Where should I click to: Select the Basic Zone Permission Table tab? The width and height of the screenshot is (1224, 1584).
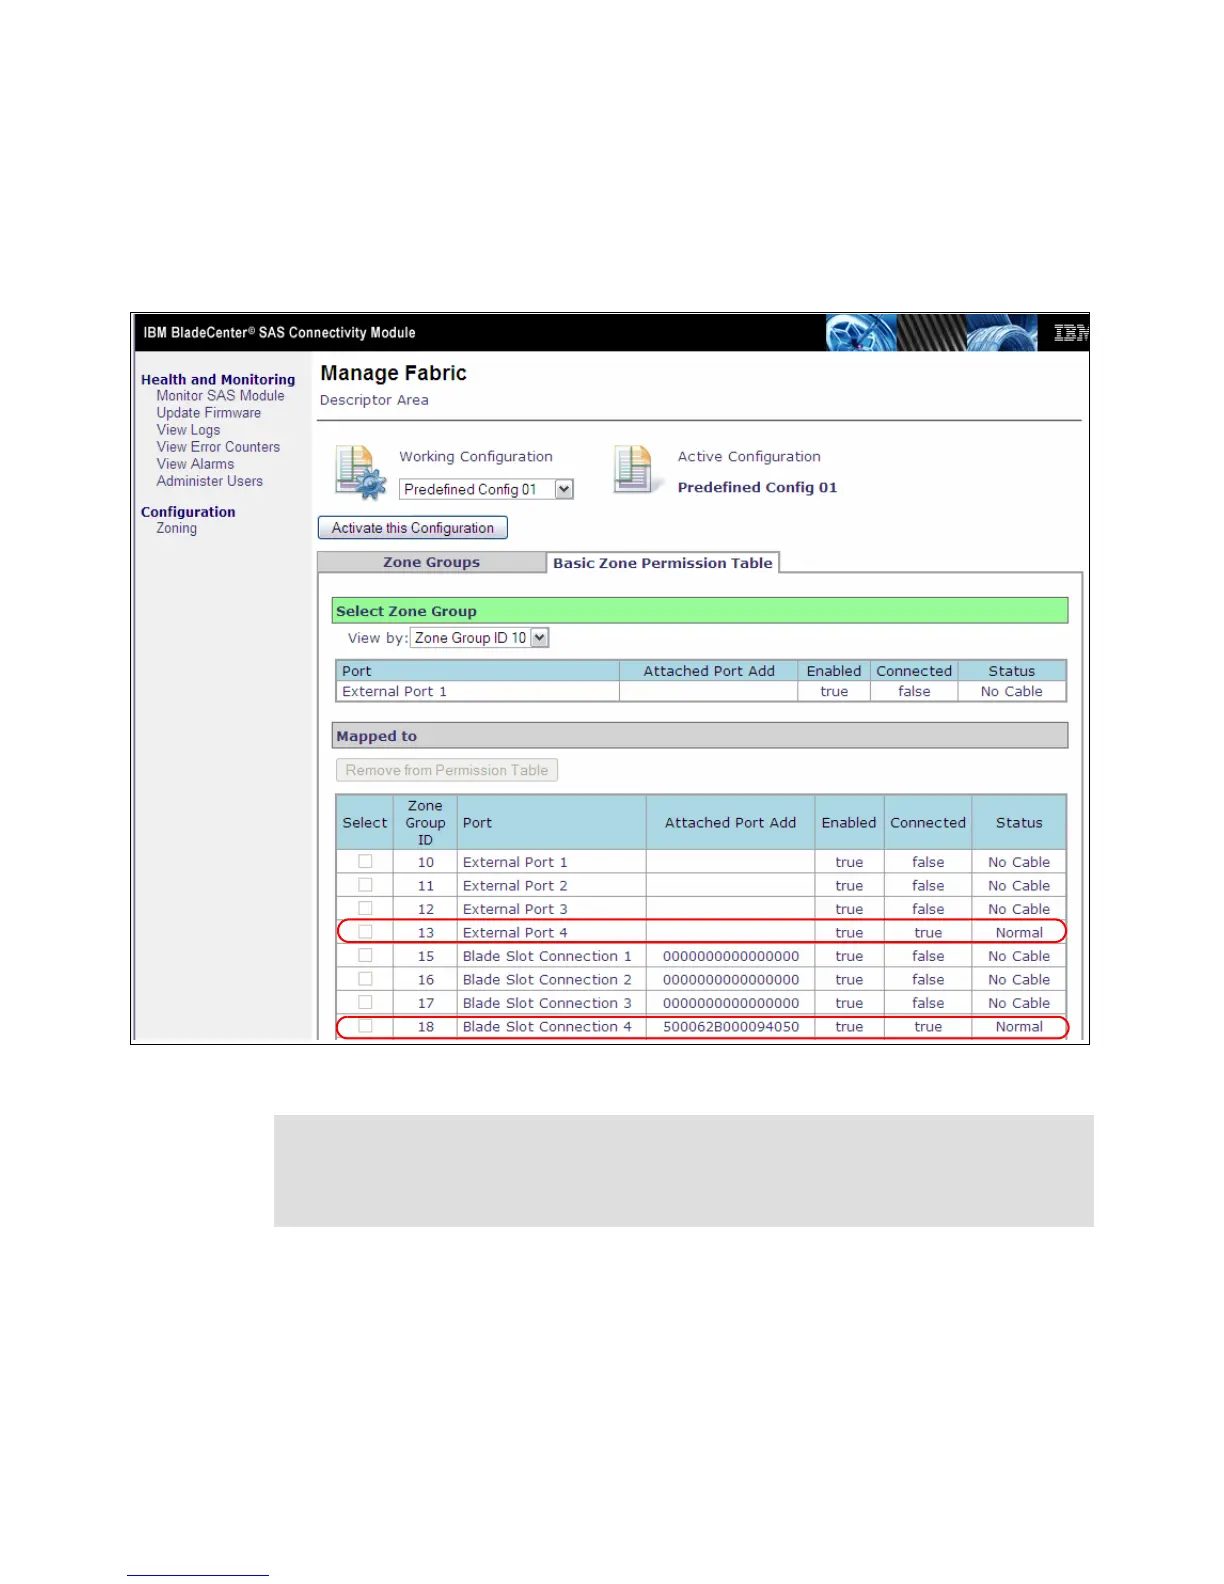pyautogui.click(x=663, y=563)
